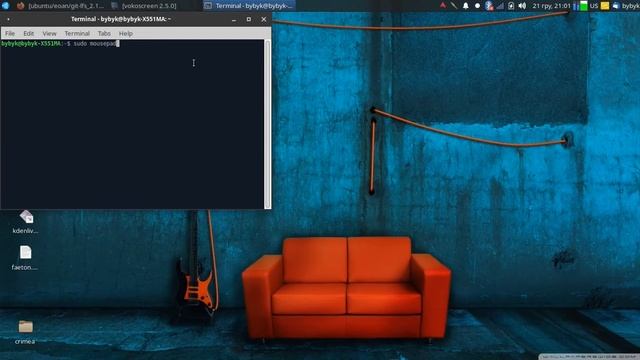
Task: Open the Help menu in Terminal
Action: pos(126,33)
